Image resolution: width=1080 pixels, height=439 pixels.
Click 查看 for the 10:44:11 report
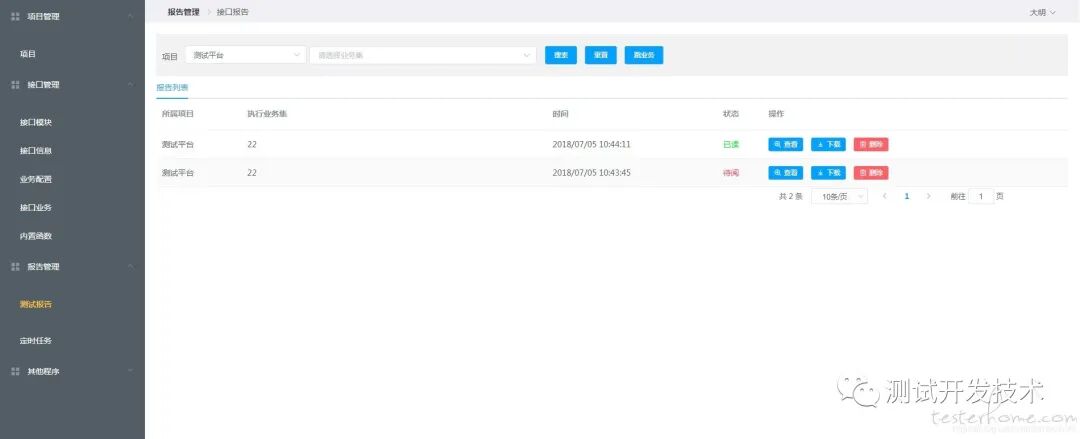click(786, 145)
